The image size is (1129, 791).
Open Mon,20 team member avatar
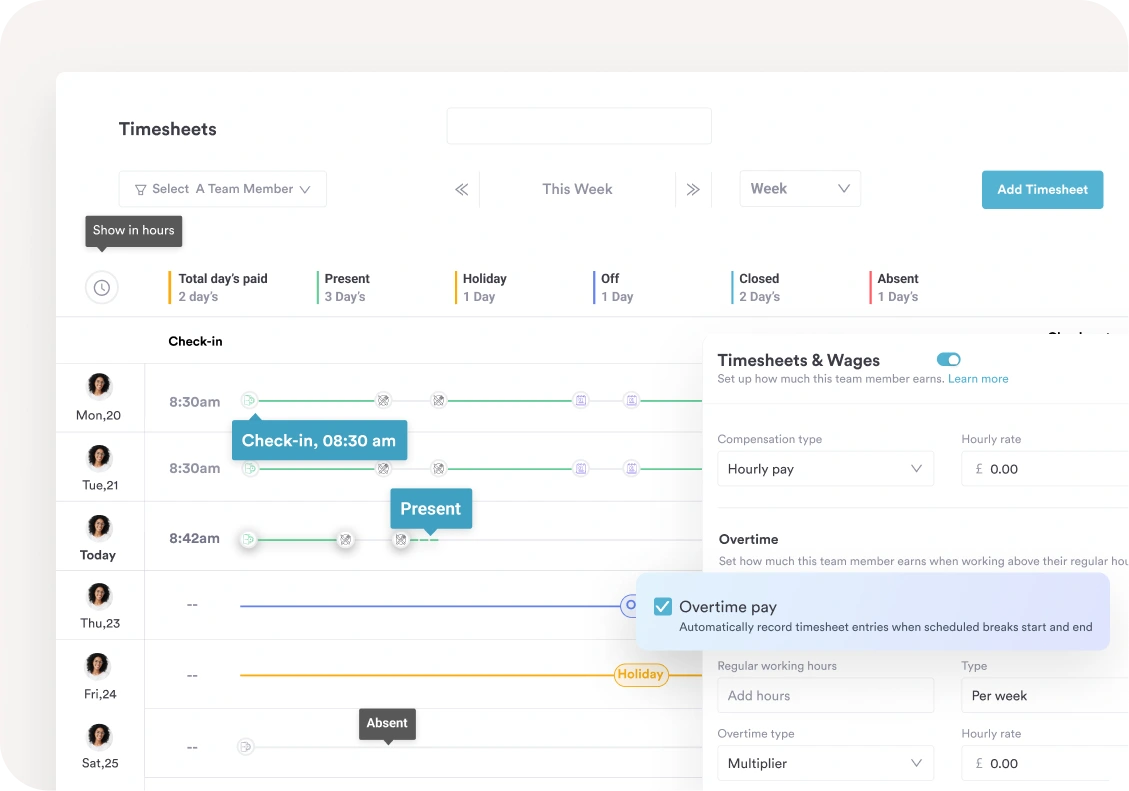99,386
